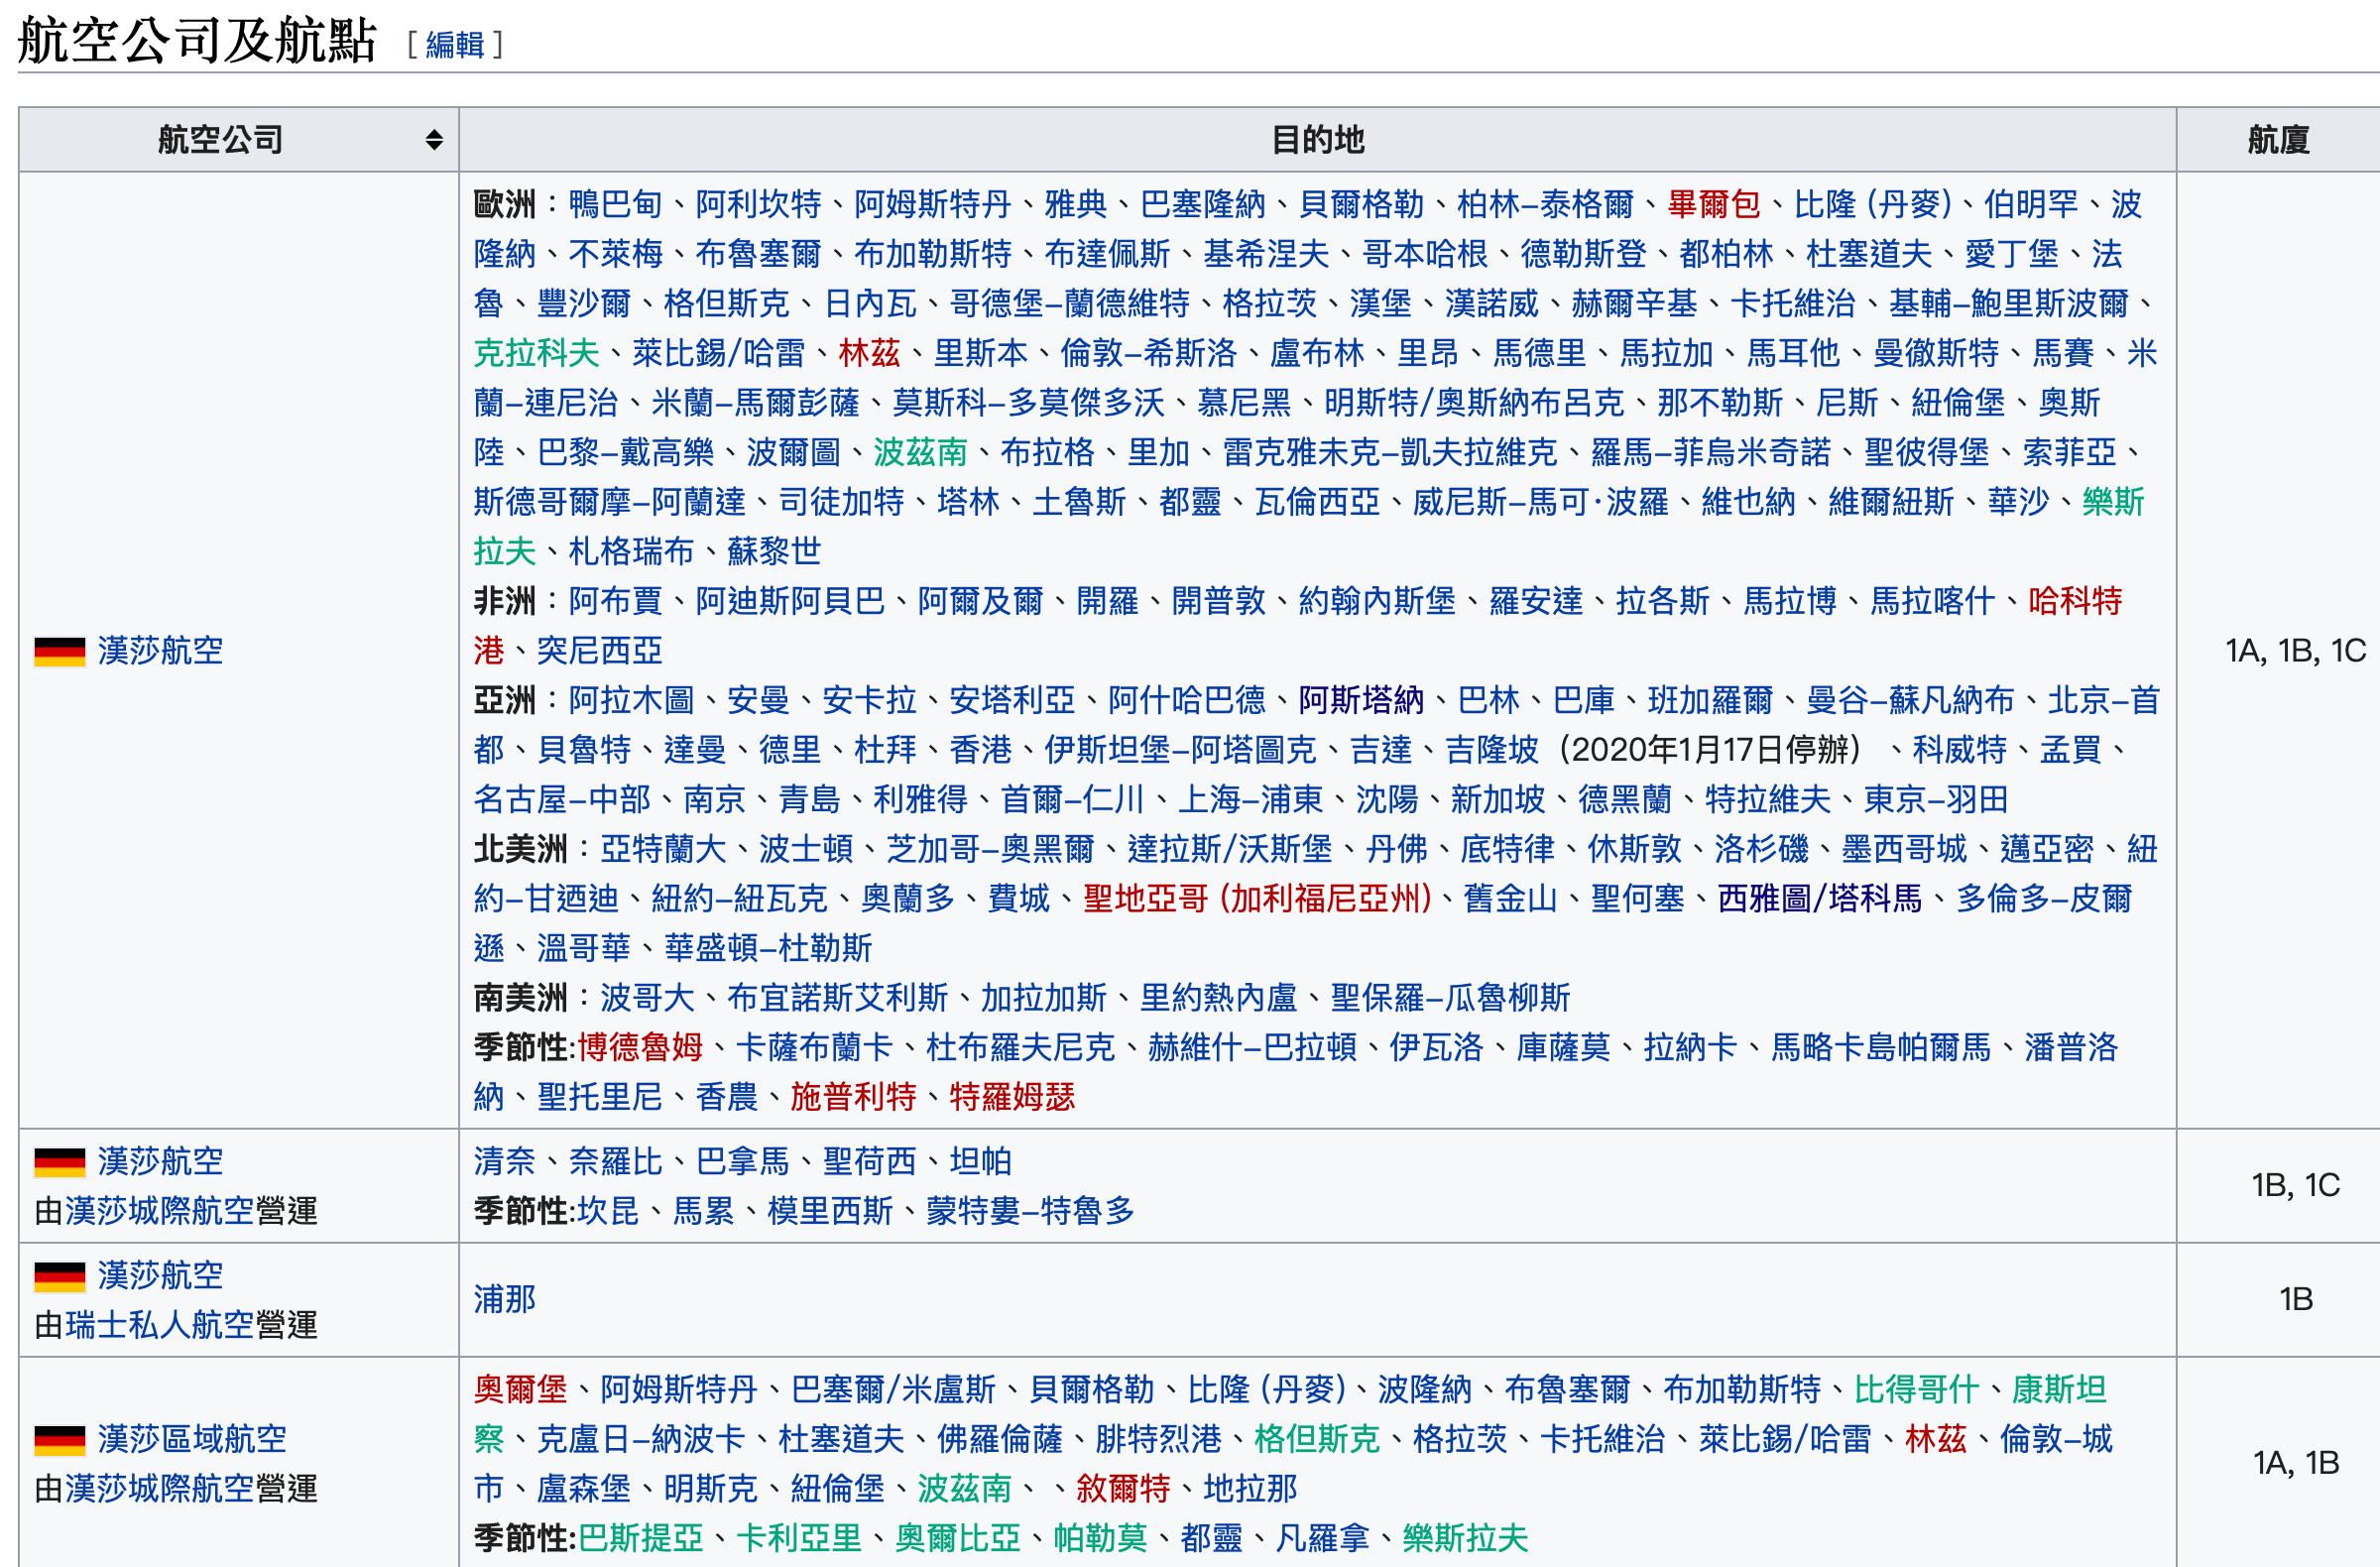This screenshot has width=2380, height=1567.
Task: Click German flag in 瑞士私人航空 row
Action: point(60,1276)
